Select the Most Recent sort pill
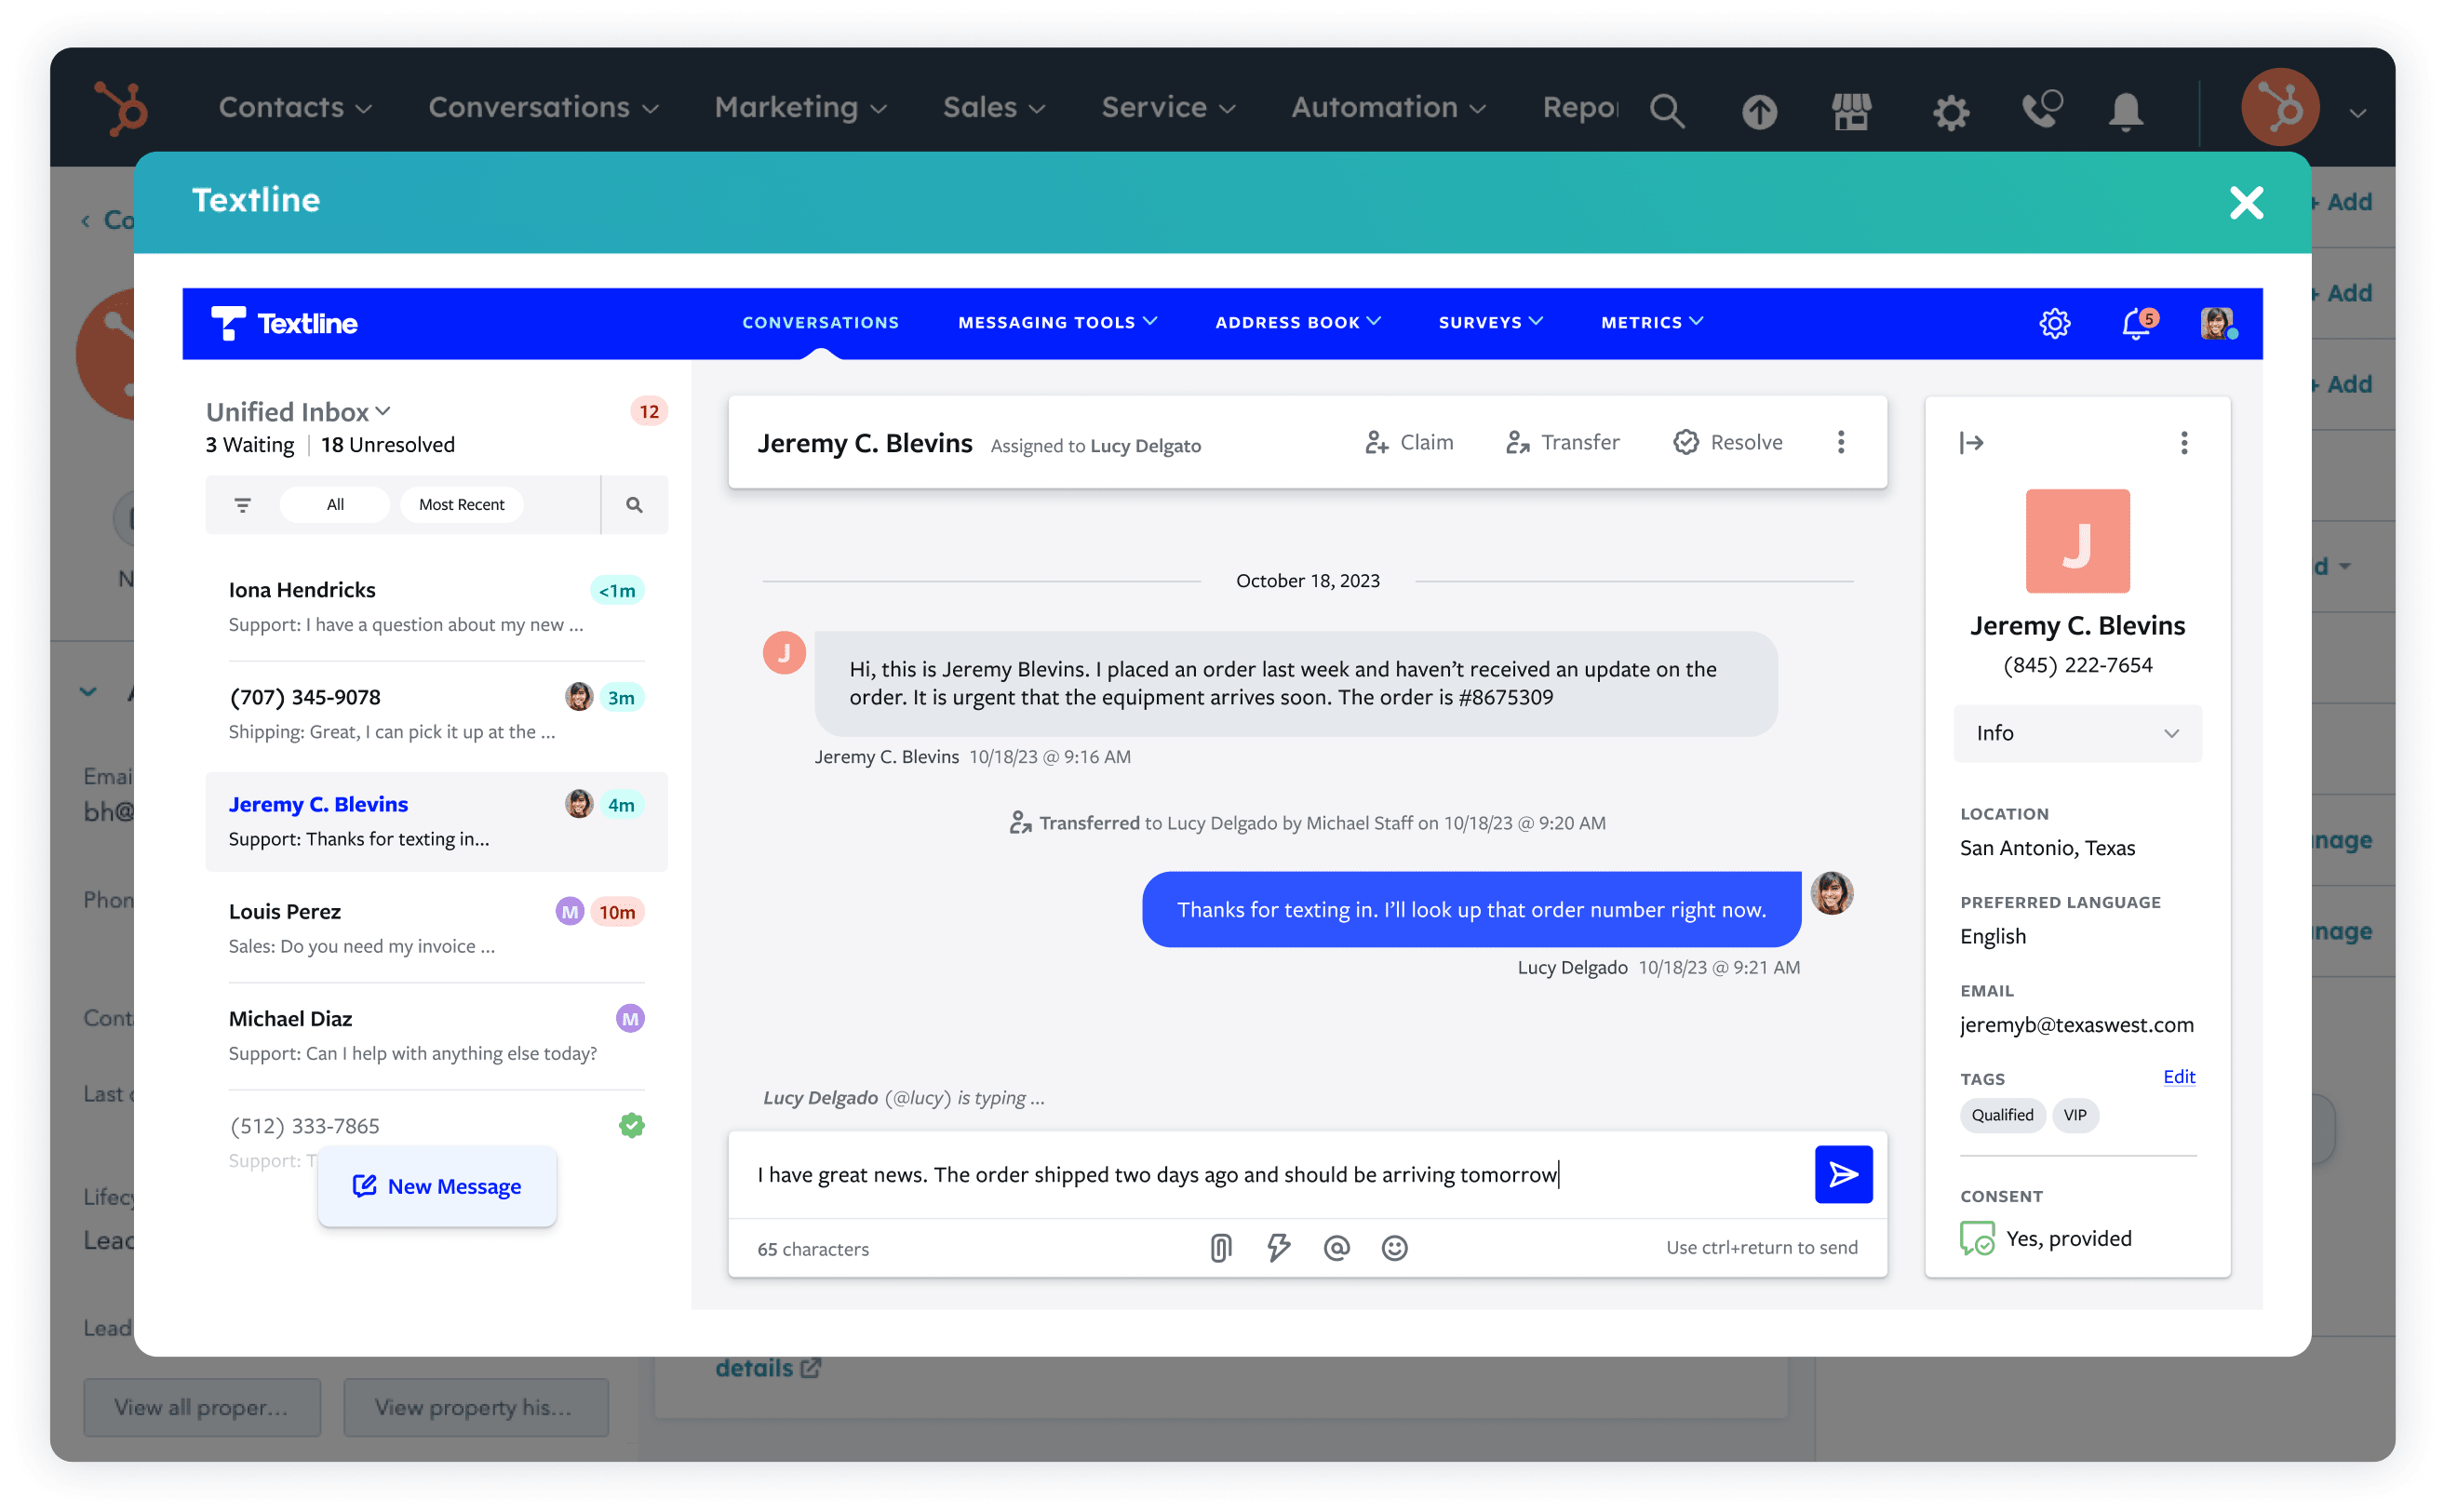 (x=461, y=505)
